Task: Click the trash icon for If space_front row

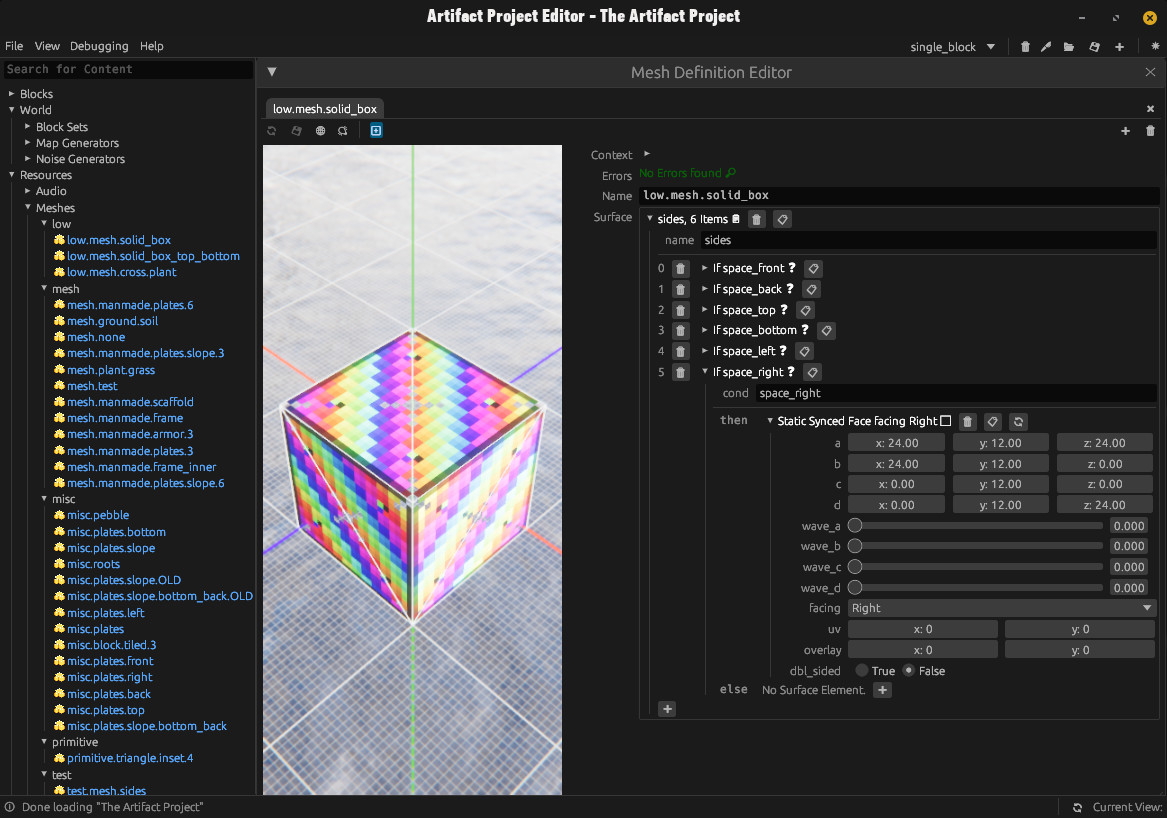Action: click(x=681, y=268)
